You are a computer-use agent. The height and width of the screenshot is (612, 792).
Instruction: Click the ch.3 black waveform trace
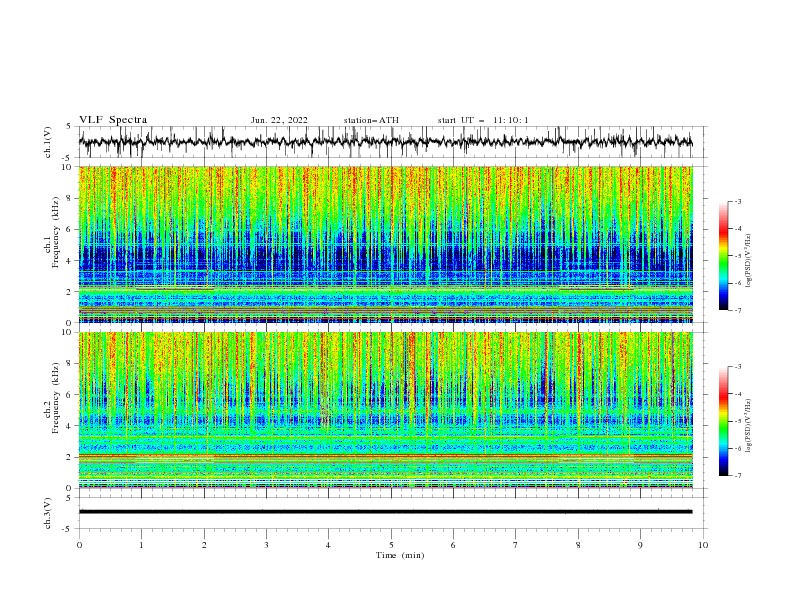[x=386, y=512]
